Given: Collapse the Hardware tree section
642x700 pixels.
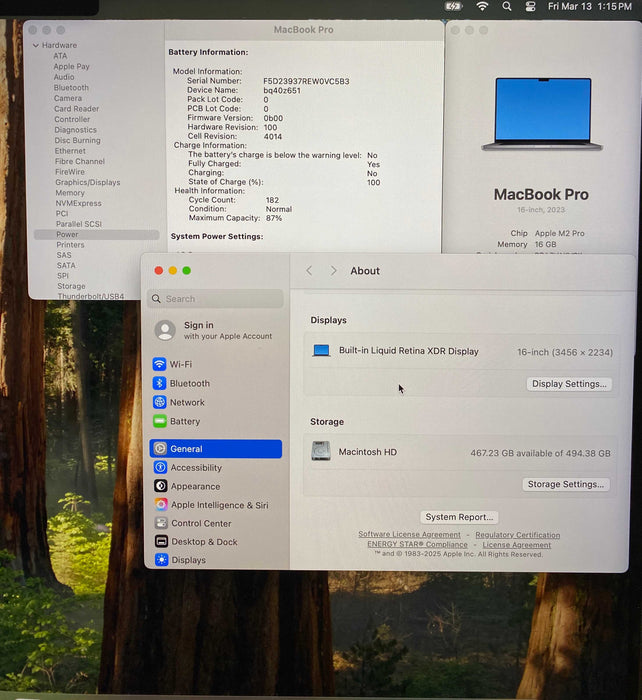Looking at the screenshot, I should pos(36,45).
